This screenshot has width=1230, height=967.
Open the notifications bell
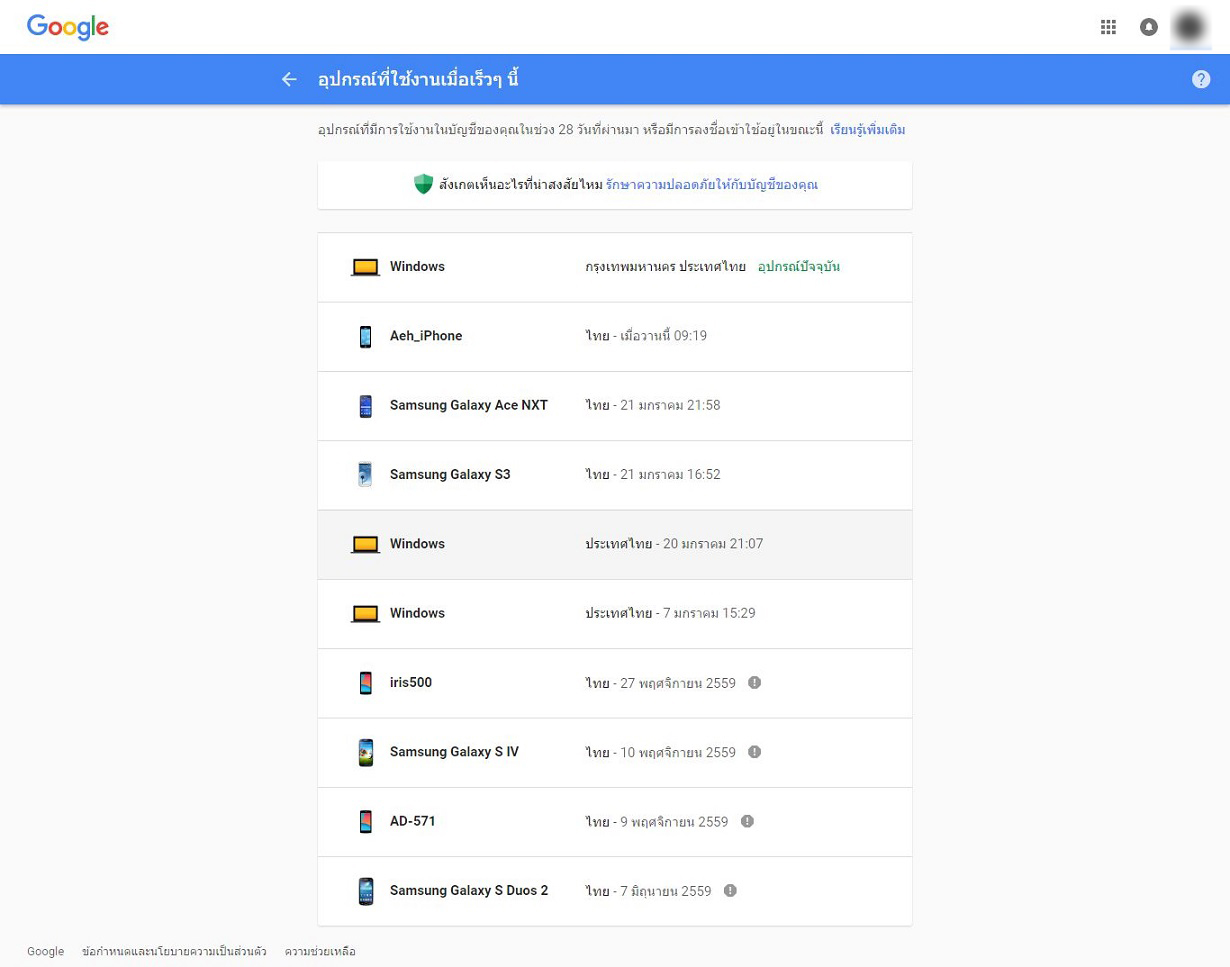[x=1149, y=27]
